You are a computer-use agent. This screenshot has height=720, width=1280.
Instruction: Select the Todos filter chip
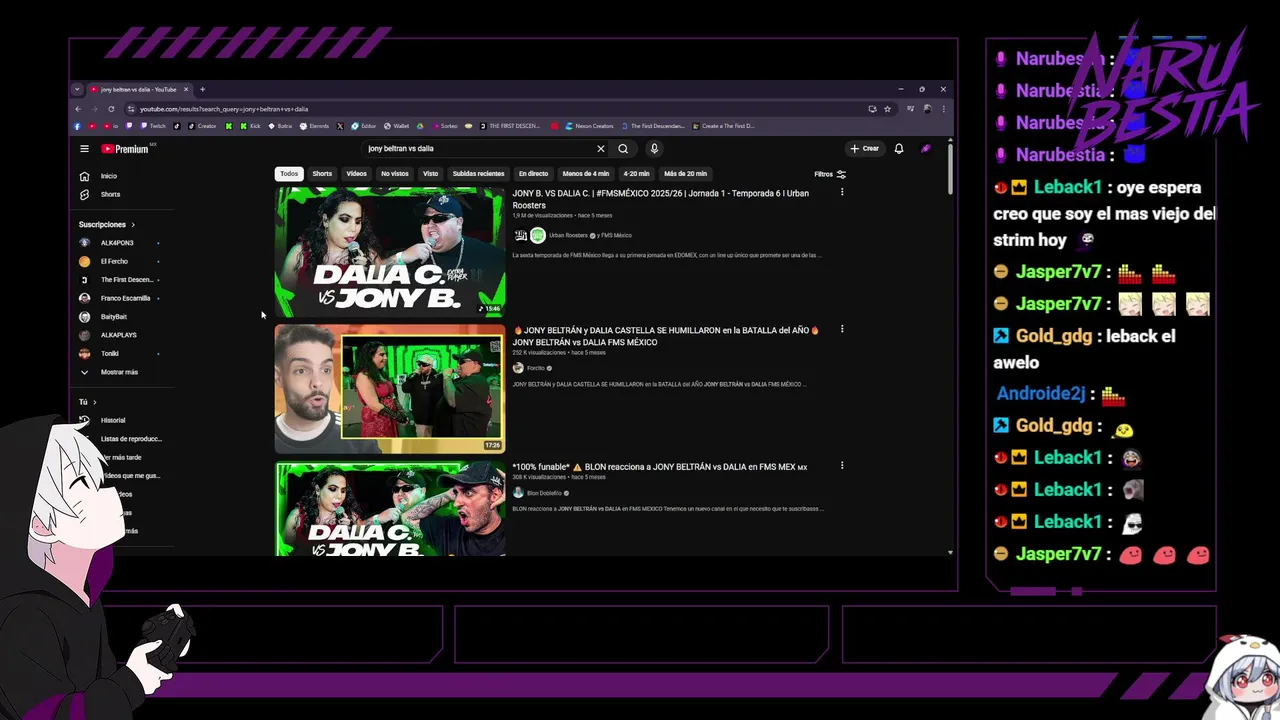click(x=289, y=174)
